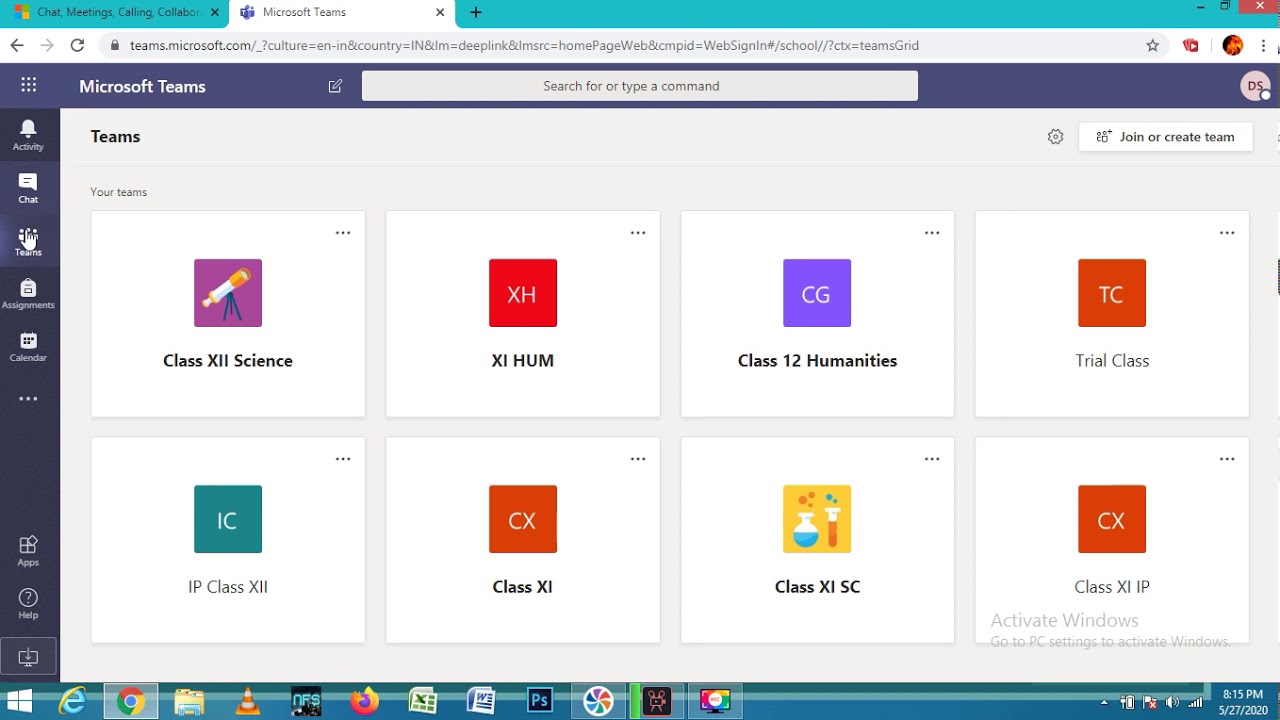The width and height of the screenshot is (1280, 720).
Task: Select the Microsoft Teams browser tab
Action: (x=340, y=12)
